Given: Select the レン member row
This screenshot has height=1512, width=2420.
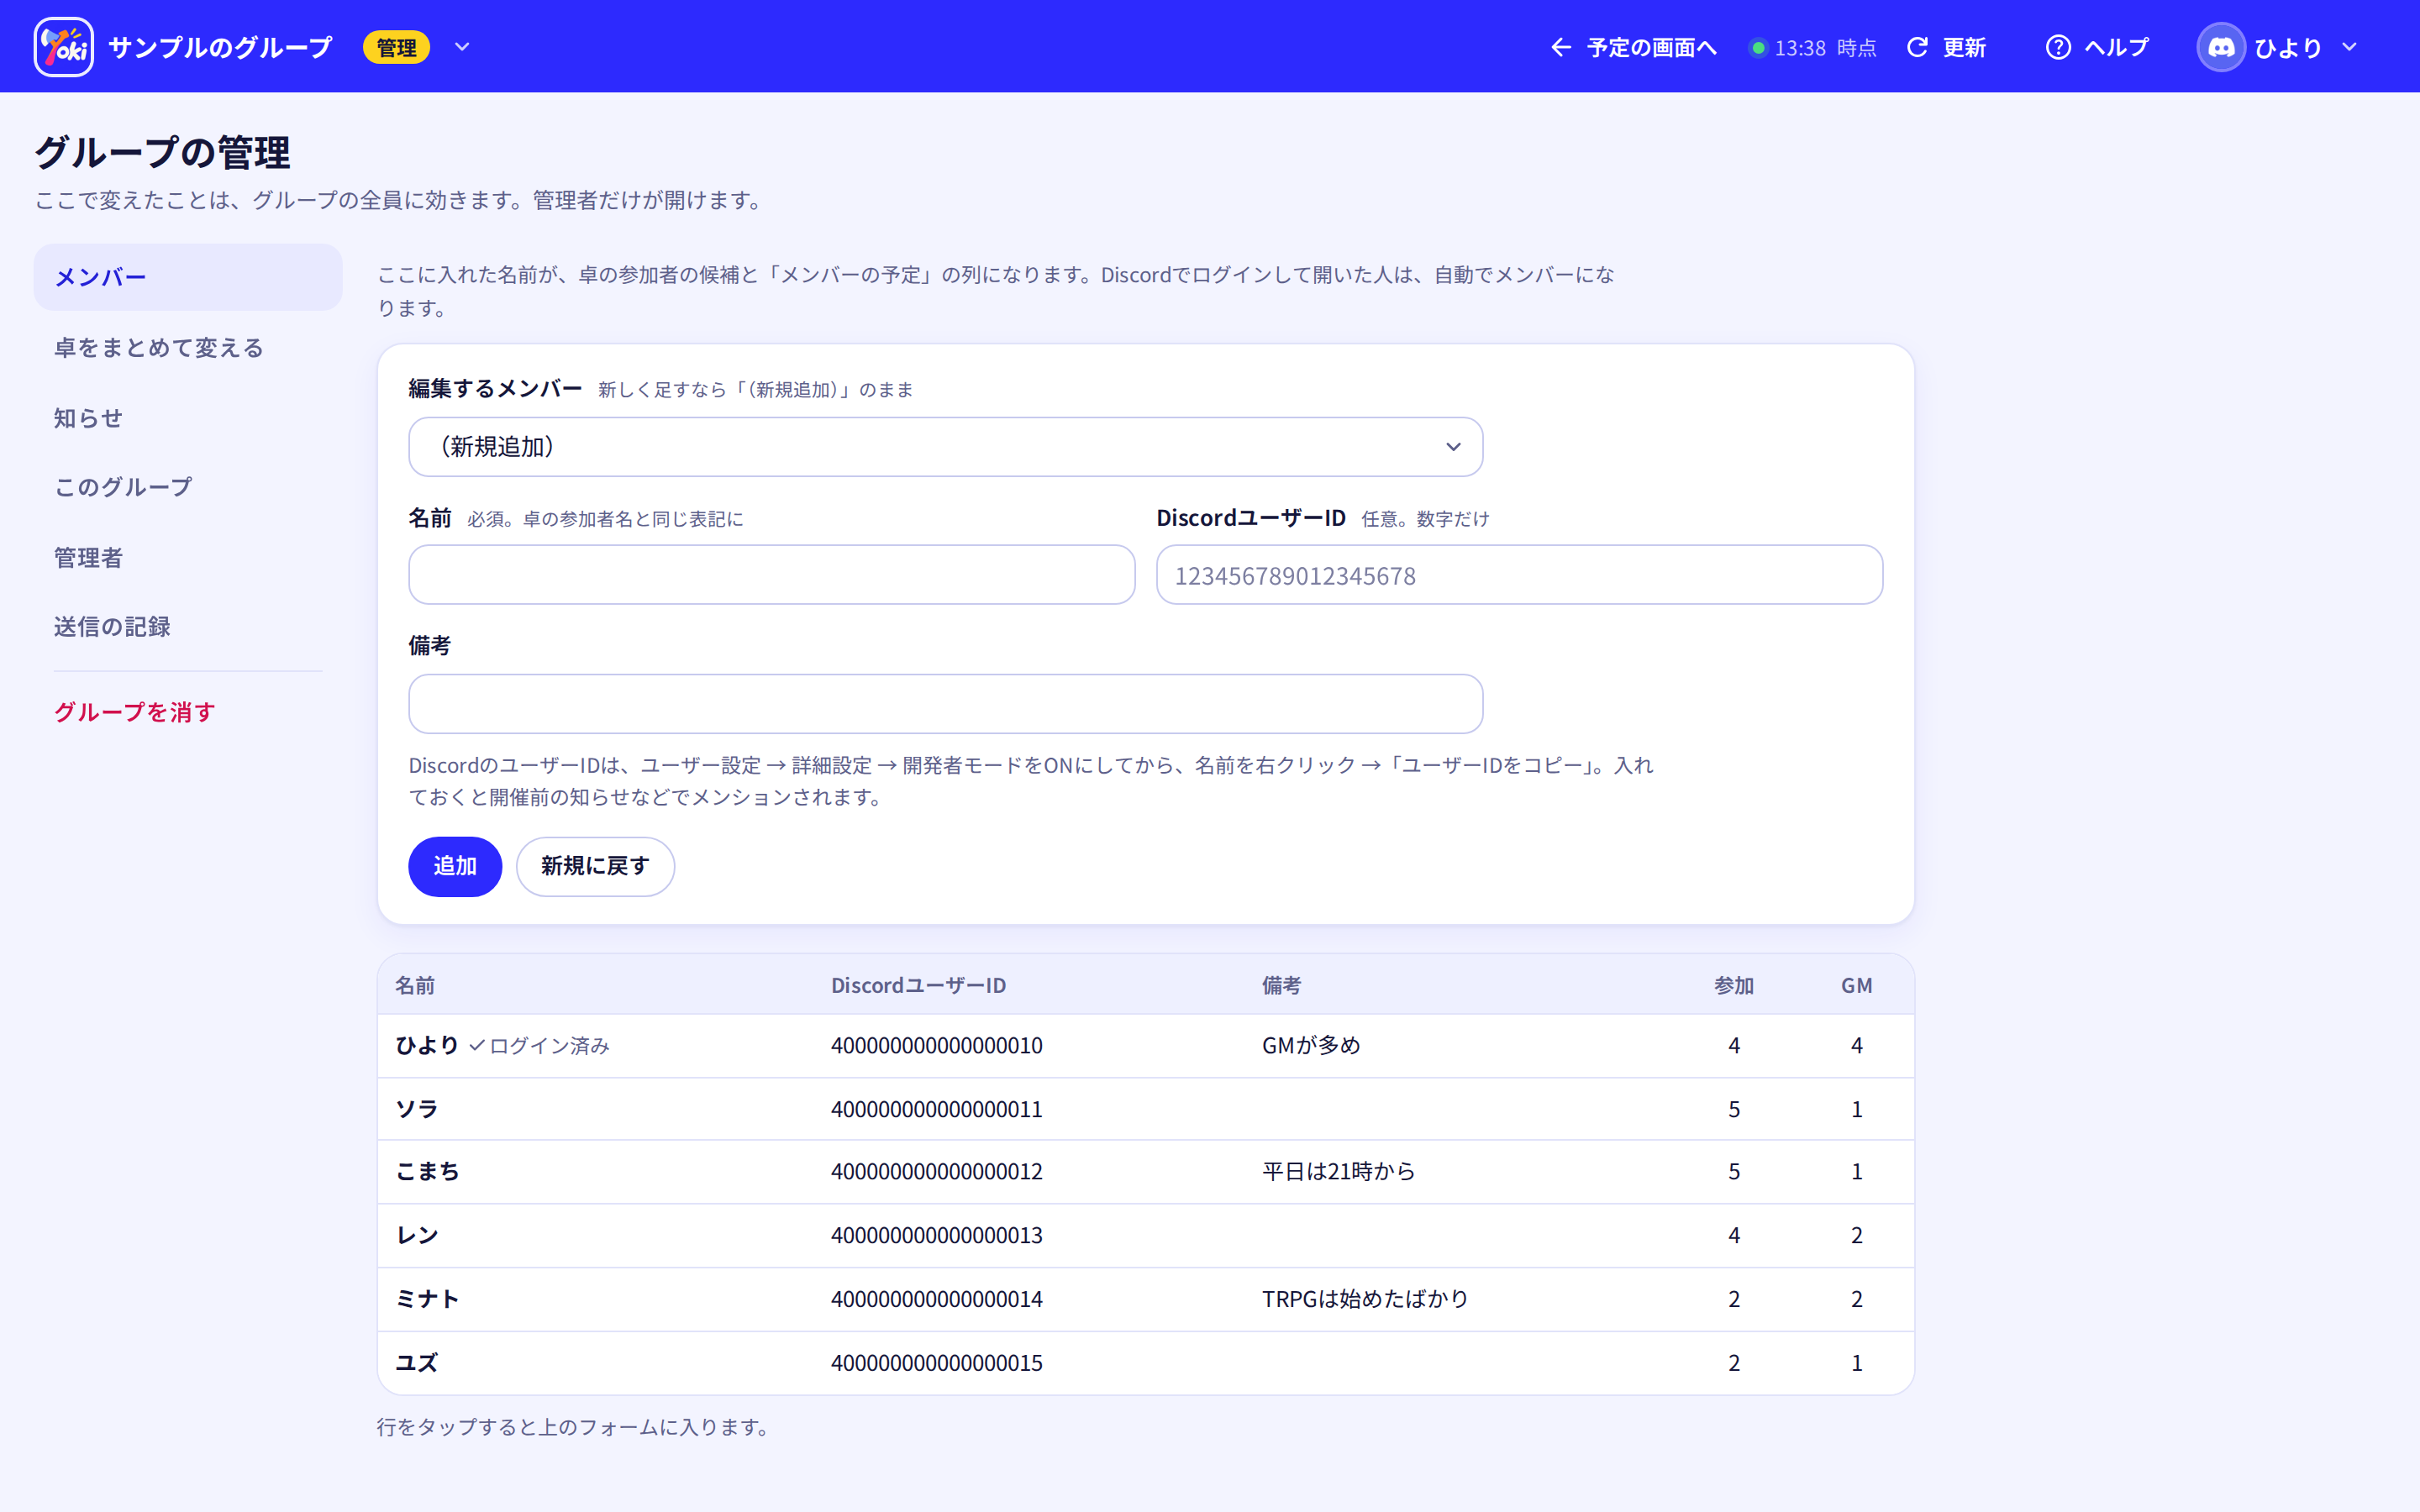Looking at the screenshot, I should pos(1145,1236).
